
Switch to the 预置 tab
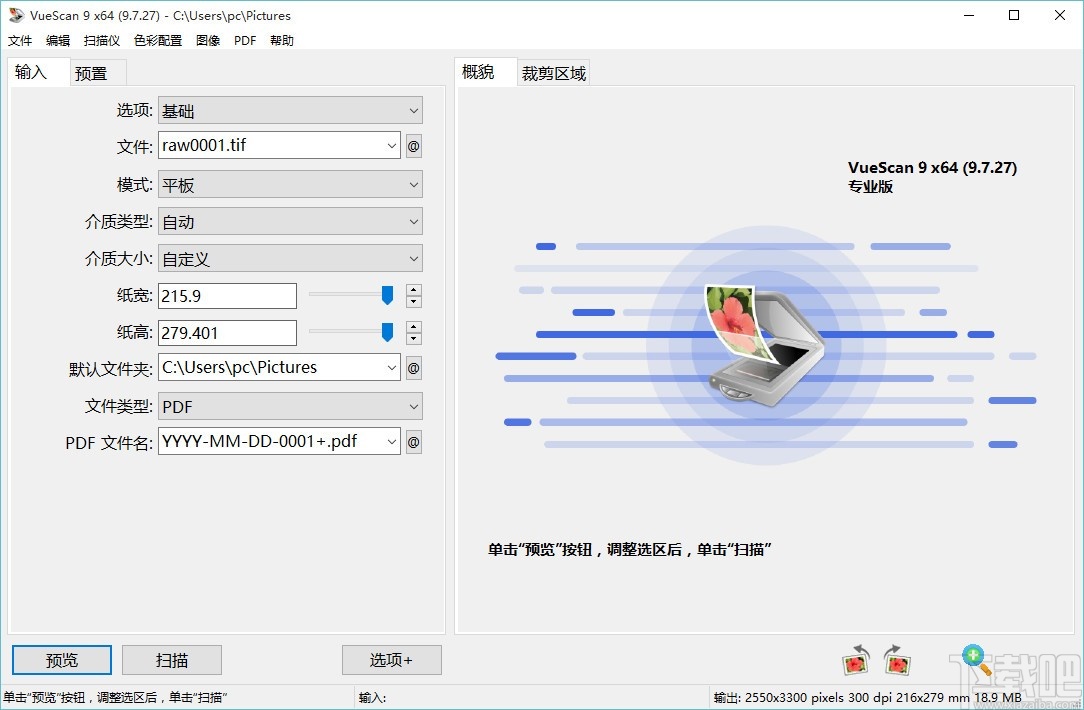tap(95, 72)
